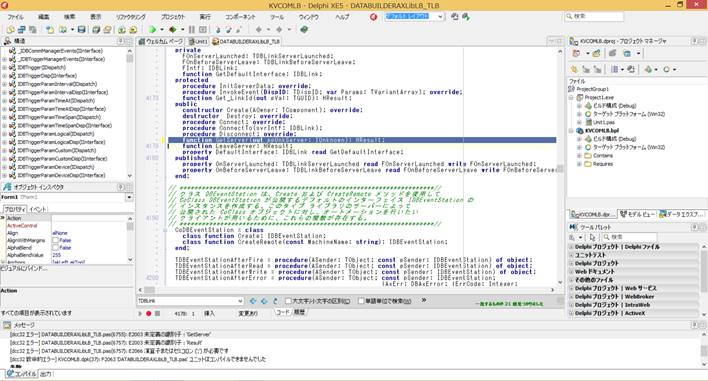
Task: Switch to the Data Explorer tab
Action: 681,214
